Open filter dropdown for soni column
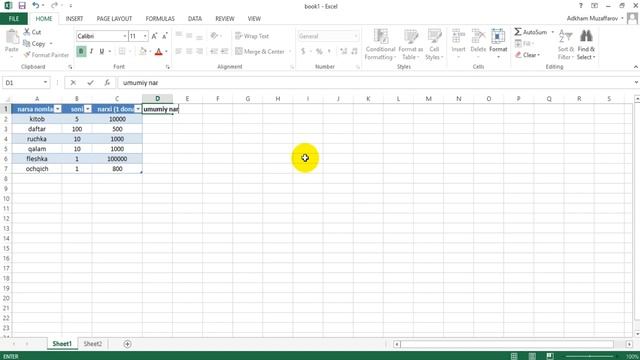The height and width of the screenshot is (360, 640). point(87,109)
